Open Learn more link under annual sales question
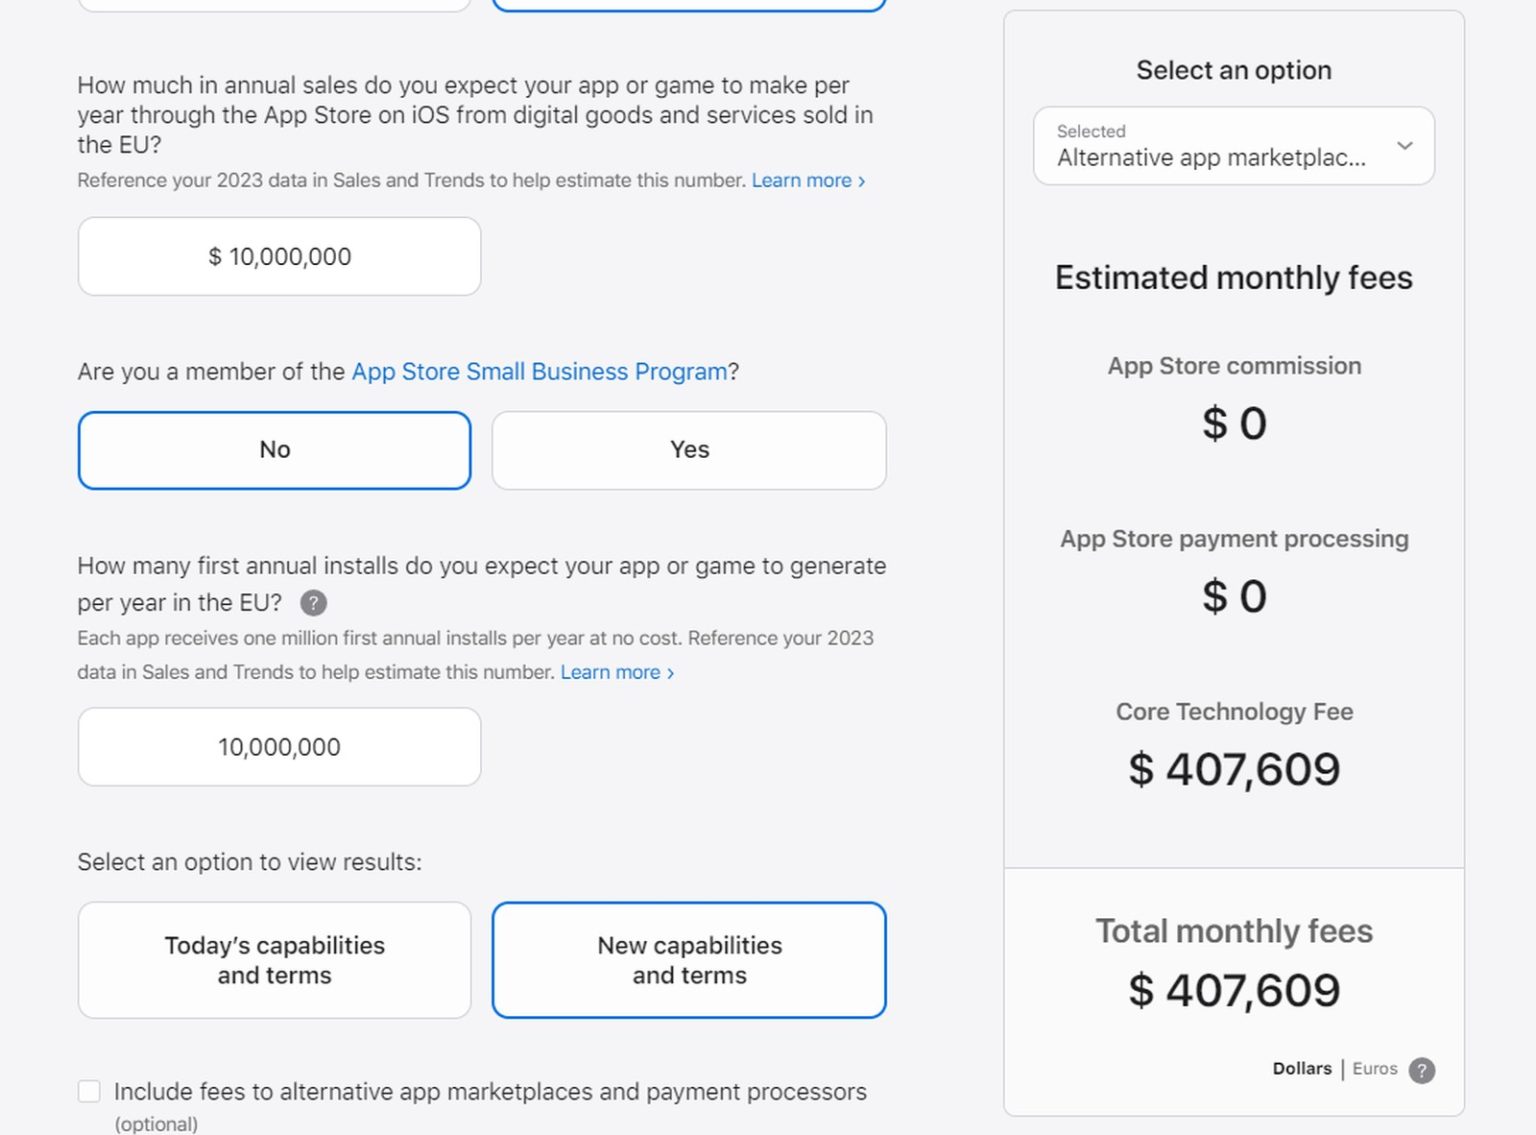This screenshot has width=1536, height=1135. click(808, 181)
